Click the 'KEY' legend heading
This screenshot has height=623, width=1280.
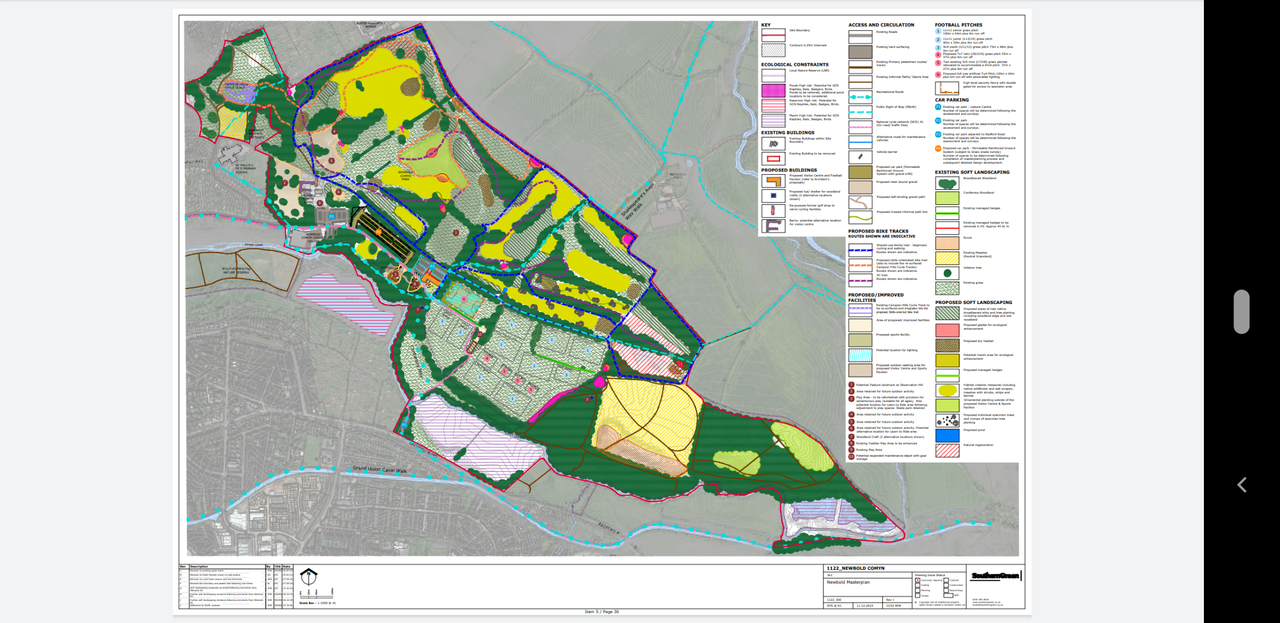pos(766,25)
